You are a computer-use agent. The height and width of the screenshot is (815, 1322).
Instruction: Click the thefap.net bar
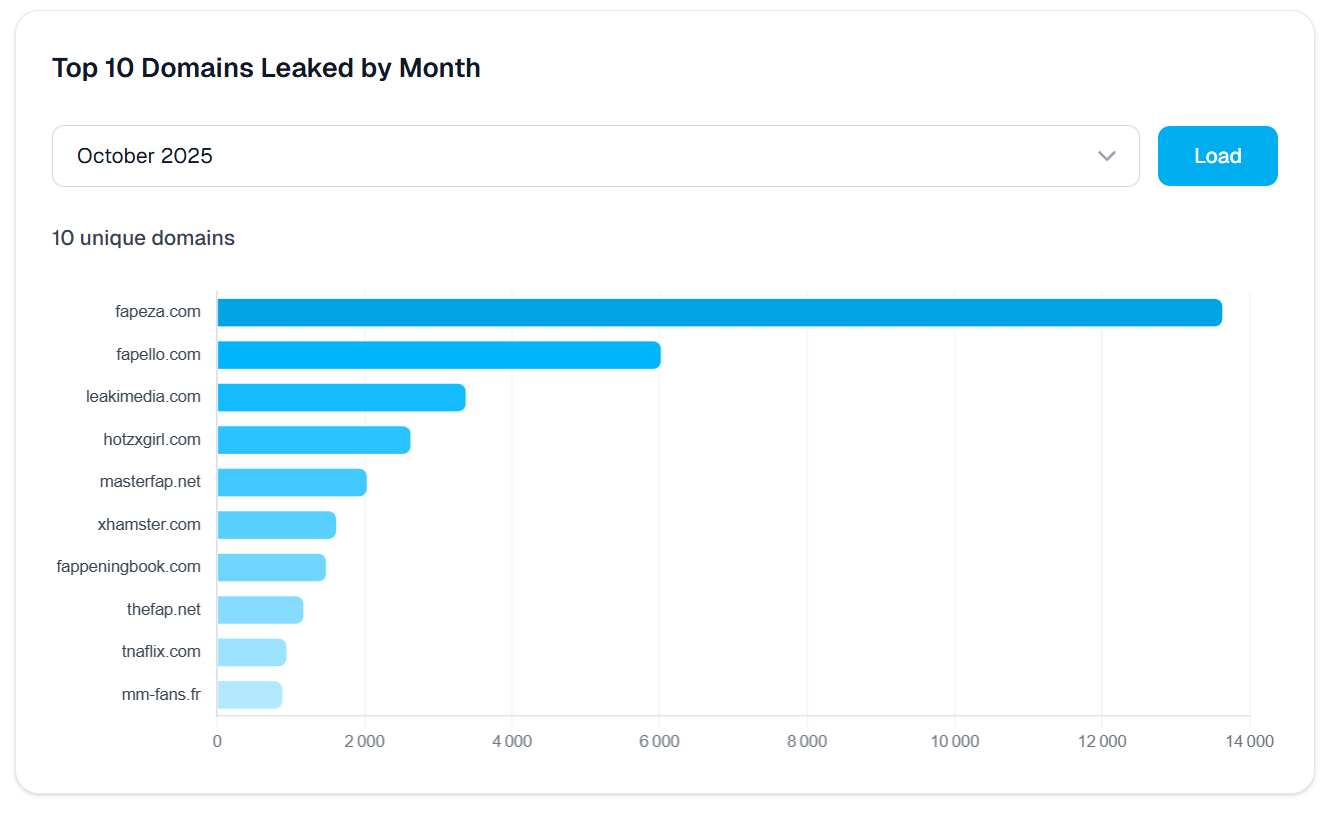258,609
